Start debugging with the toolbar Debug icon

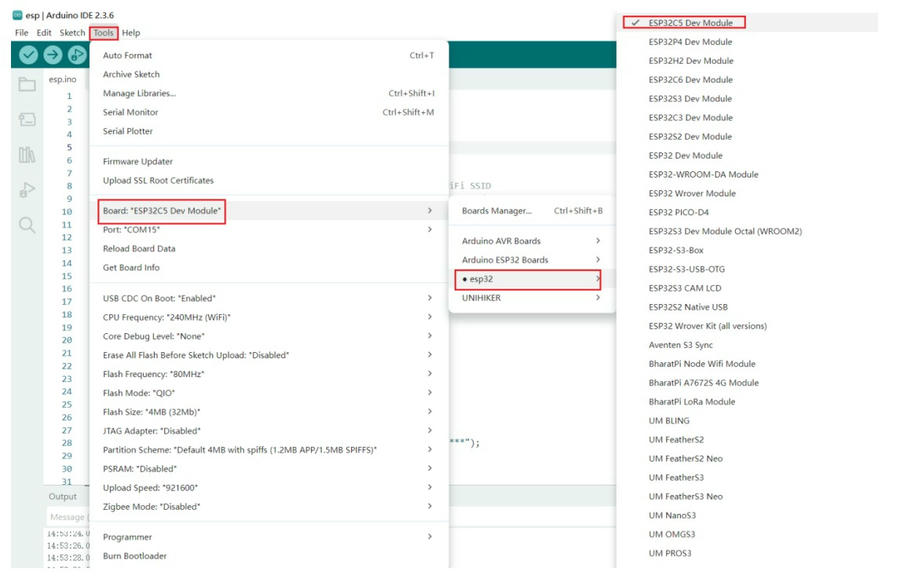coord(77,55)
